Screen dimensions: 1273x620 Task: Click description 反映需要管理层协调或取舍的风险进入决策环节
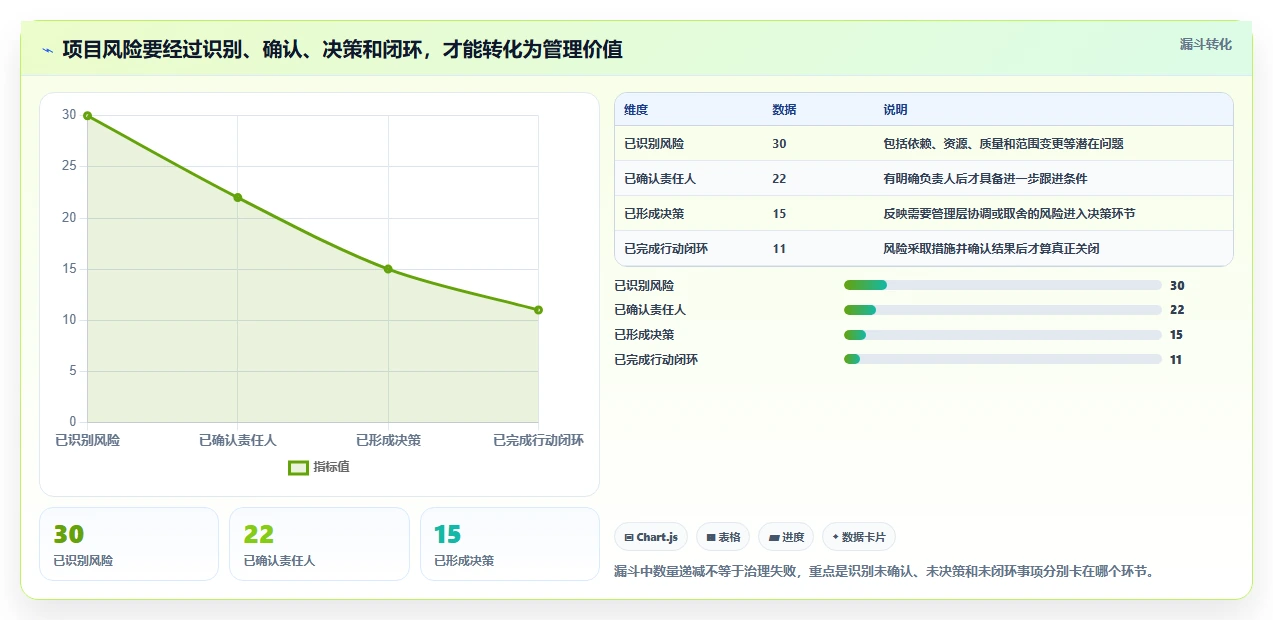click(1009, 214)
